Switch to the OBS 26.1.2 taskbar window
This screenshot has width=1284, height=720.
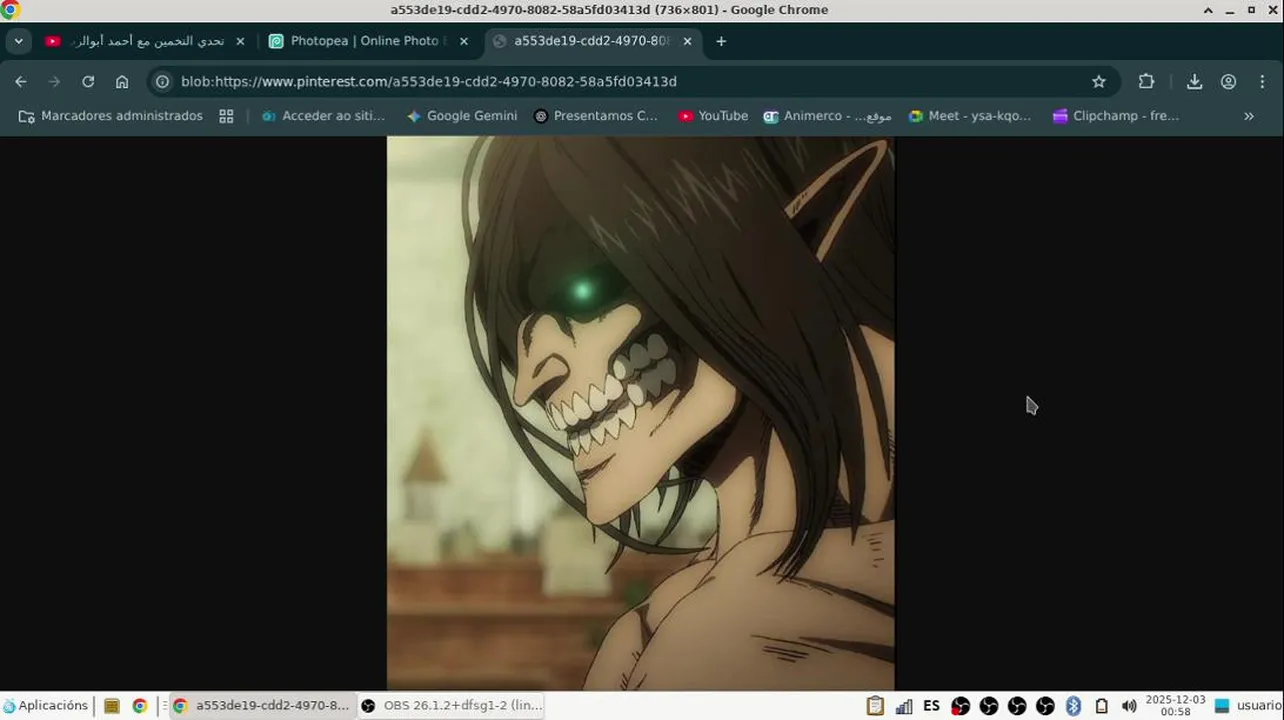point(452,706)
